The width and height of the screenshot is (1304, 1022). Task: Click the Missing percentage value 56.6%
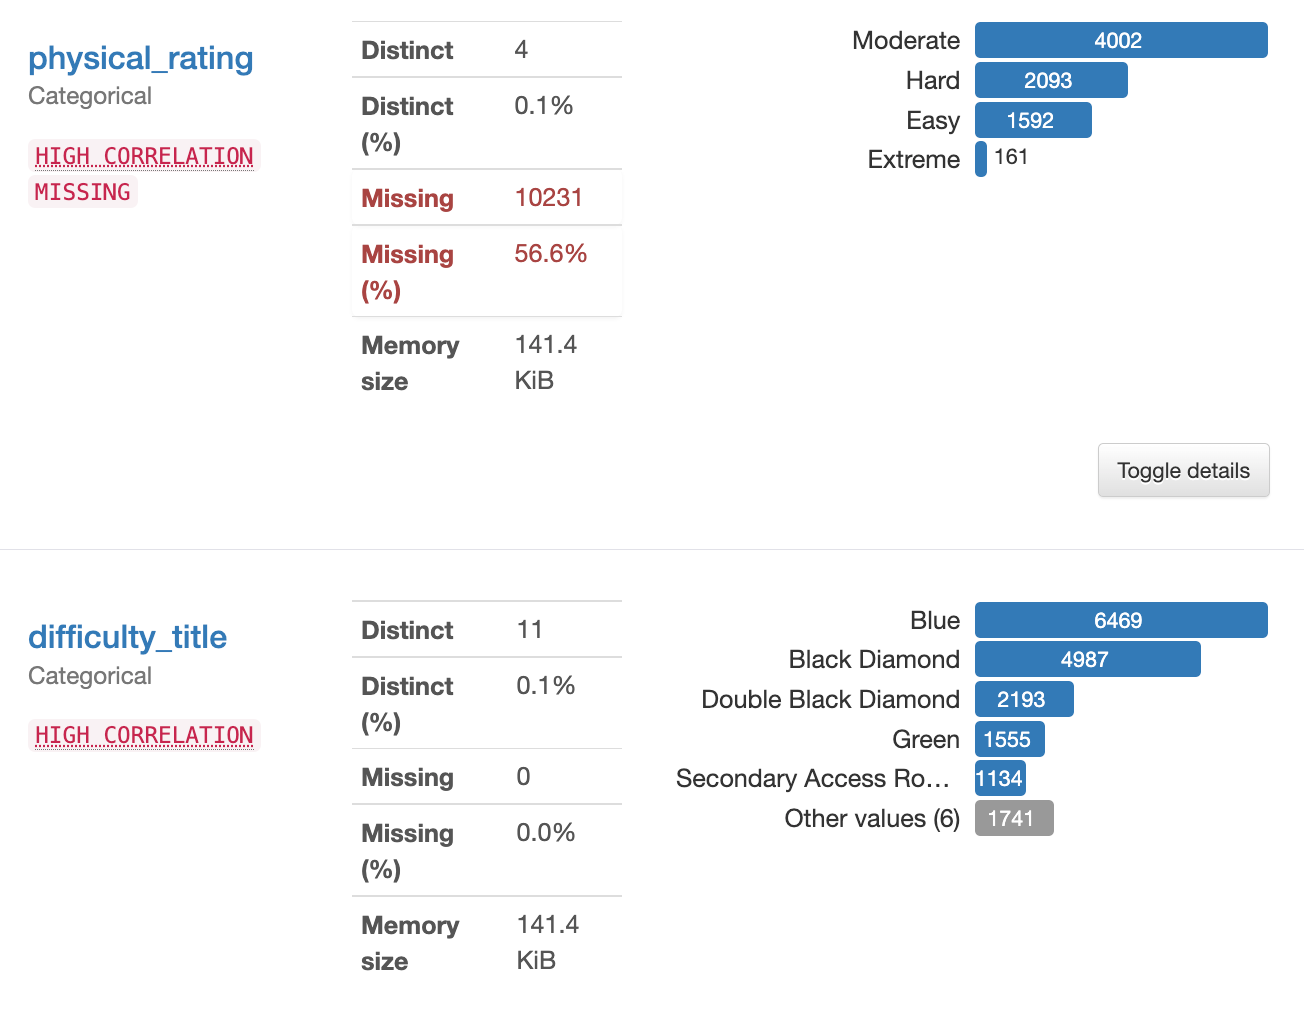pos(550,254)
